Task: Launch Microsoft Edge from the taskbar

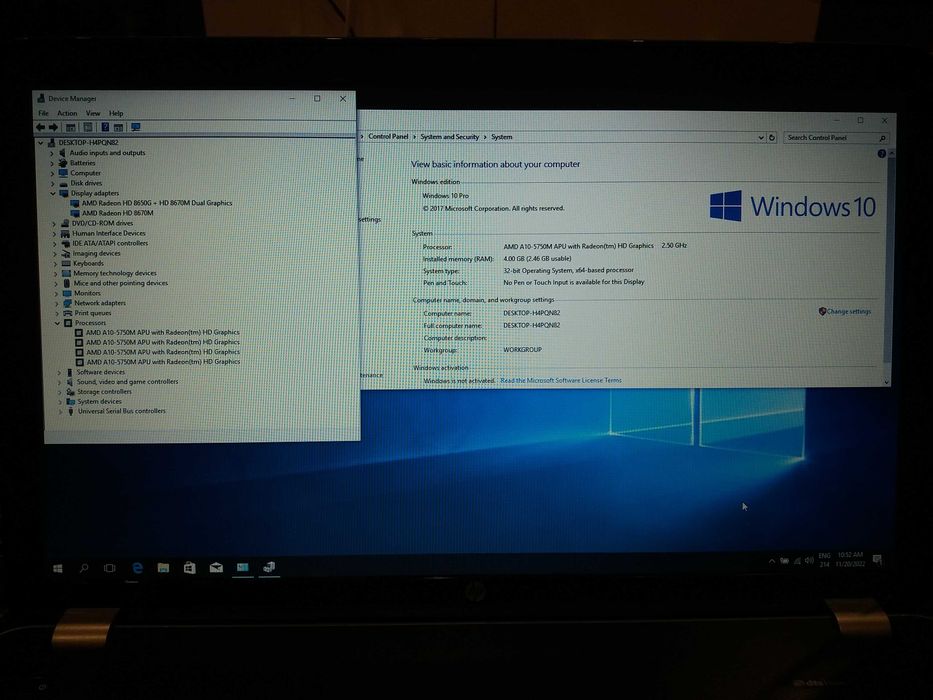Action: (x=137, y=568)
